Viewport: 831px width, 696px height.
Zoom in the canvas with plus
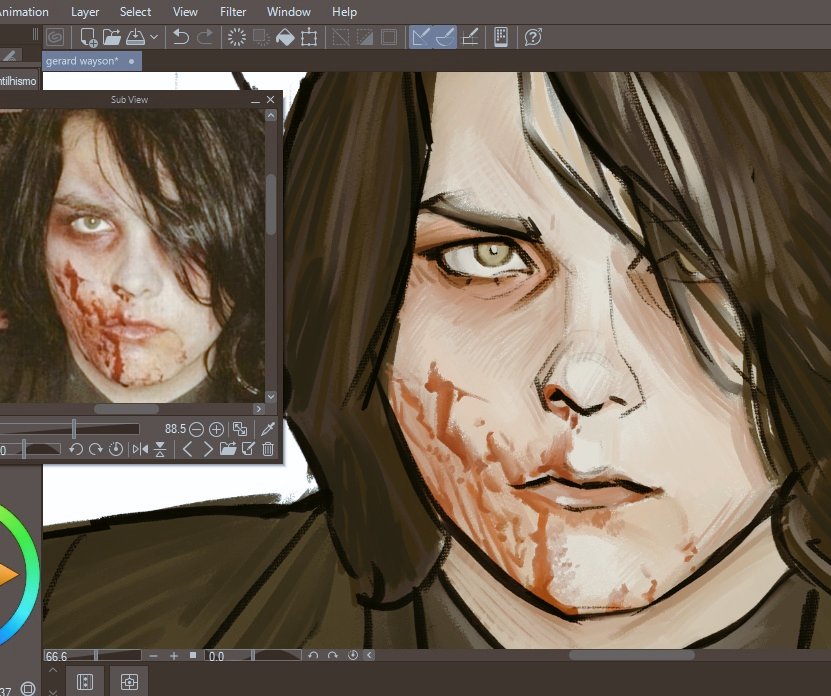(174, 656)
